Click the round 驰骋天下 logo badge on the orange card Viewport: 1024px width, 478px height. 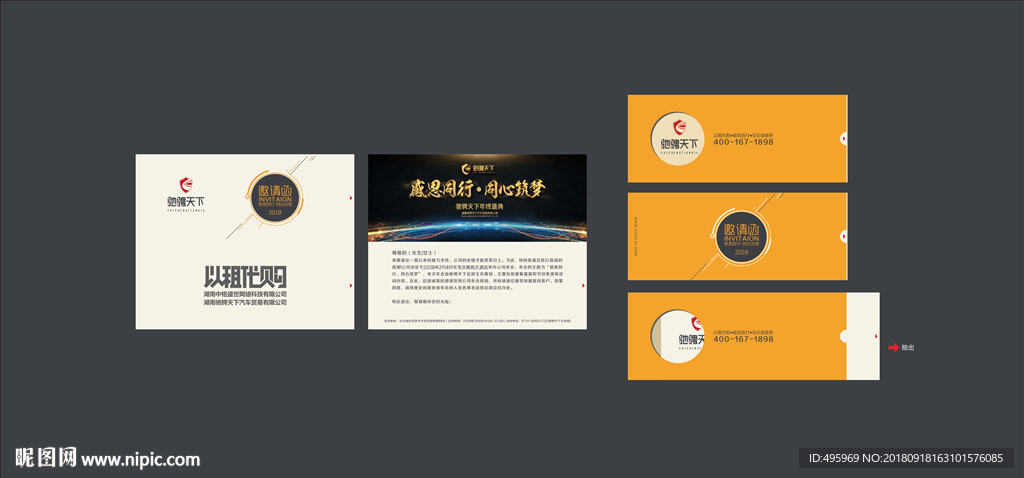pyautogui.click(x=679, y=138)
